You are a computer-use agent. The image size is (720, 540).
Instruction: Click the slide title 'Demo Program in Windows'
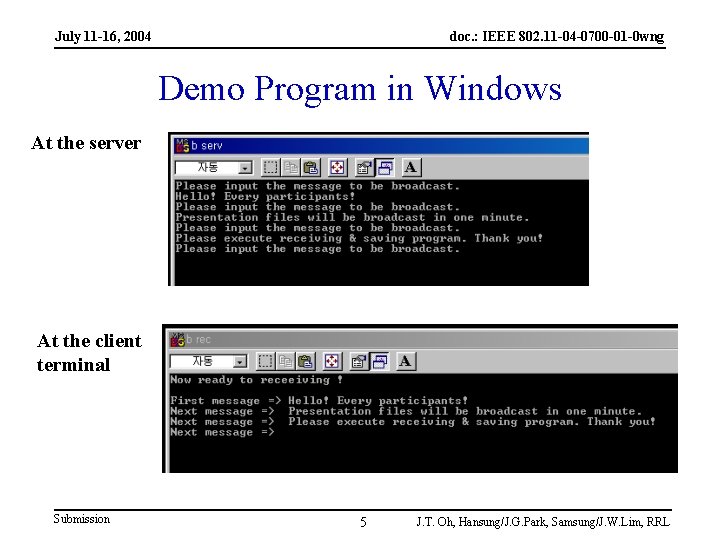pyautogui.click(x=360, y=89)
